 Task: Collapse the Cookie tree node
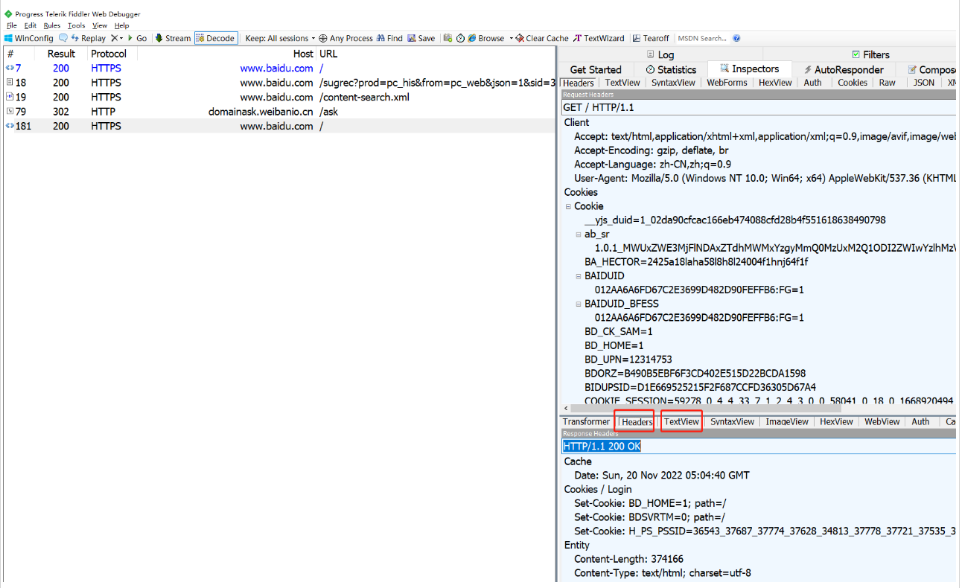[568, 206]
